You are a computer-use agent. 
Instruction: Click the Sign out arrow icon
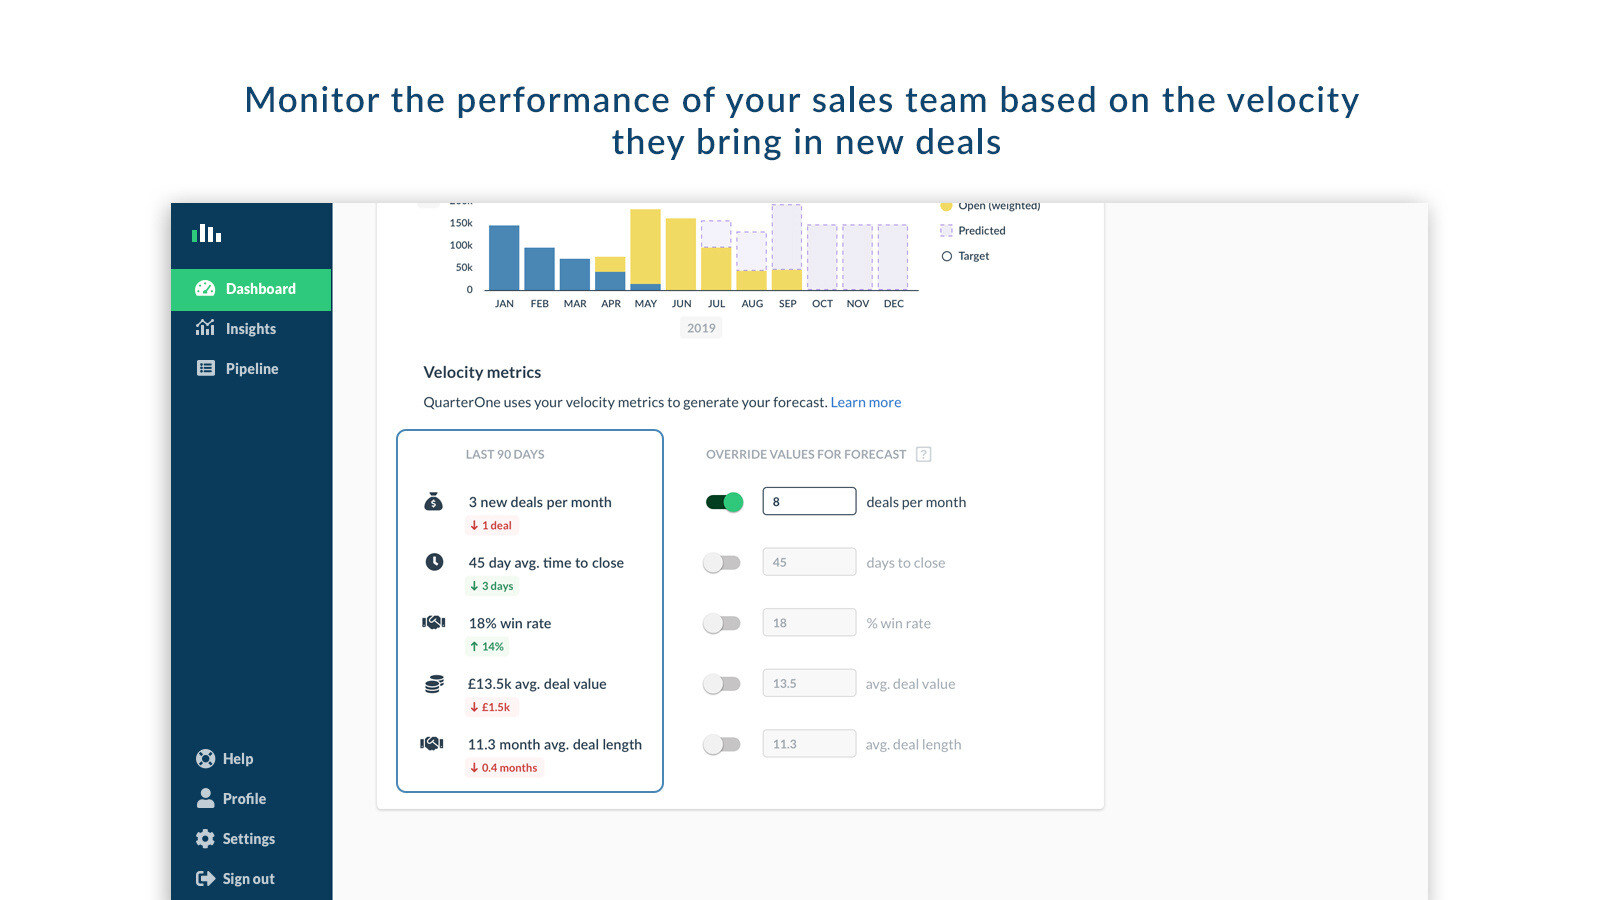(205, 878)
